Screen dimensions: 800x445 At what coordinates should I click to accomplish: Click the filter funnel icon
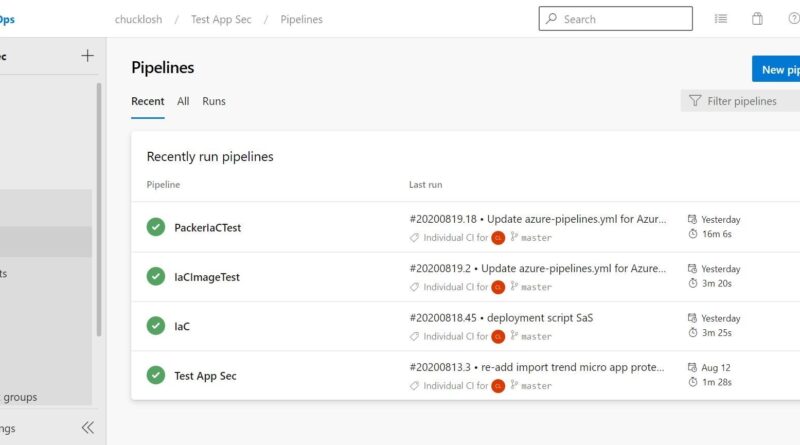coord(695,101)
